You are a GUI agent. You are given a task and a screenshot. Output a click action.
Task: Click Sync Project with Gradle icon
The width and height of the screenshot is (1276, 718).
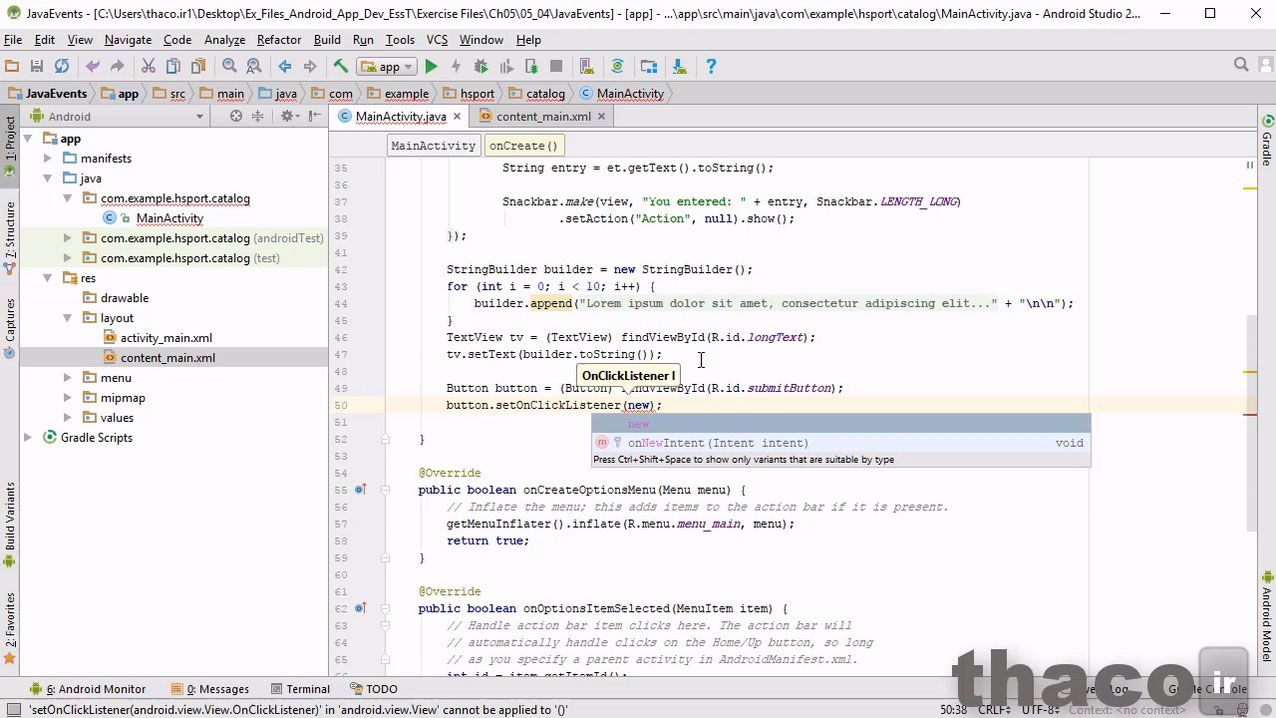point(618,66)
